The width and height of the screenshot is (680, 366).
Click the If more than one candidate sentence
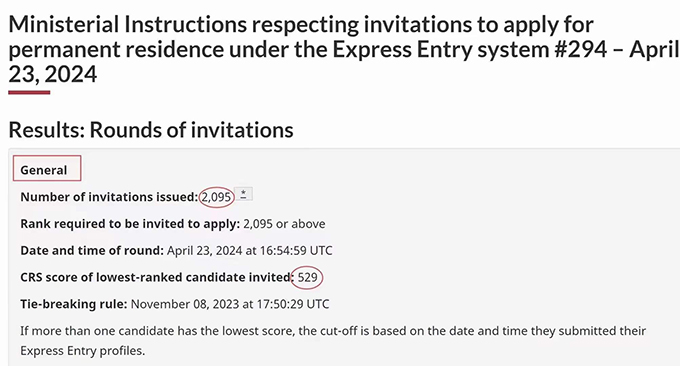pyautogui.click(x=333, y=340)
